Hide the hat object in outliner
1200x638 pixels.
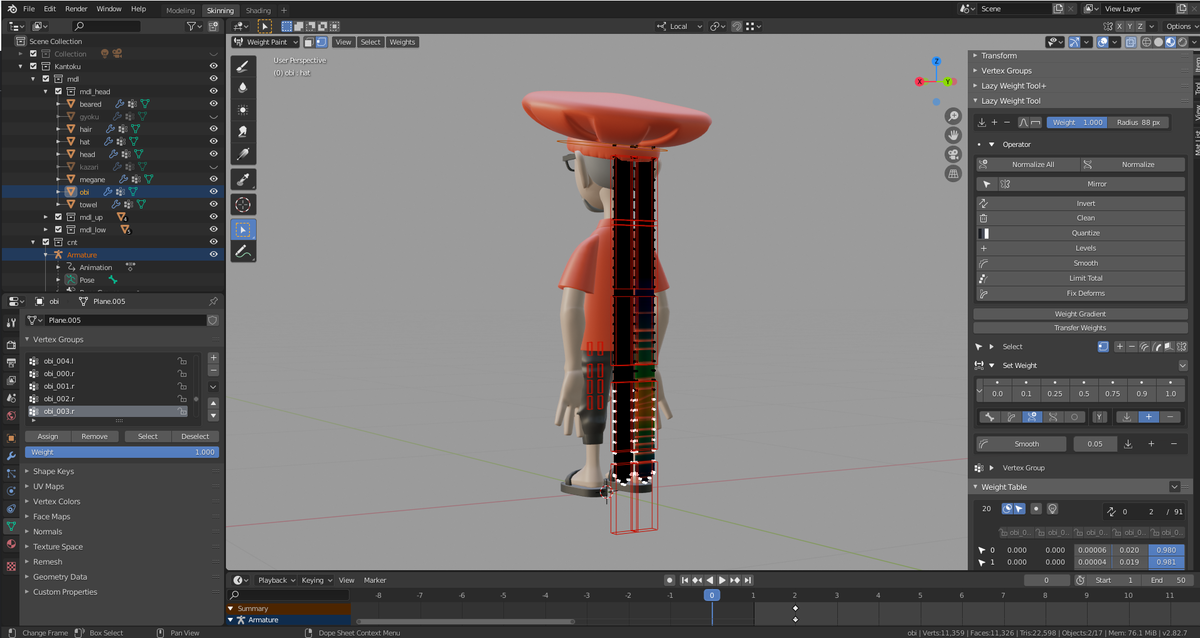pos(213,142)
